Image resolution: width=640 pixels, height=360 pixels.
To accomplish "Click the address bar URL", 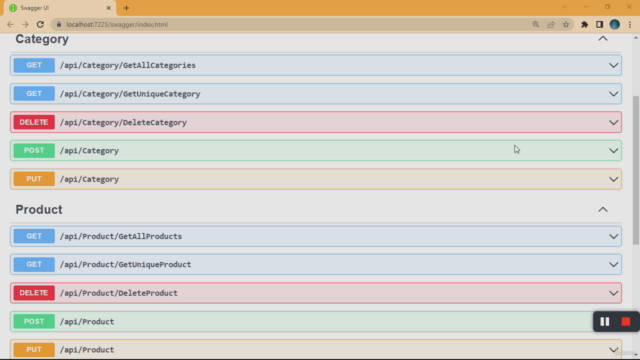I will 117,24.
